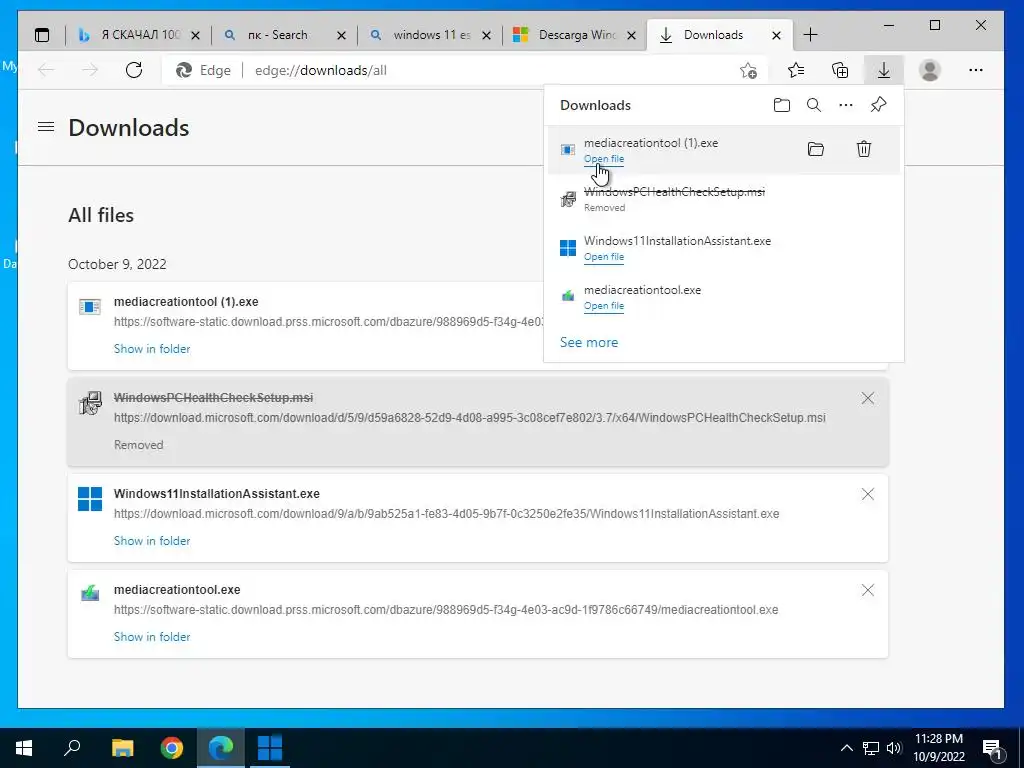The image size is (1024, 768).
Task: Open taskbar search magnifier
Action: (x=72, y=747)
